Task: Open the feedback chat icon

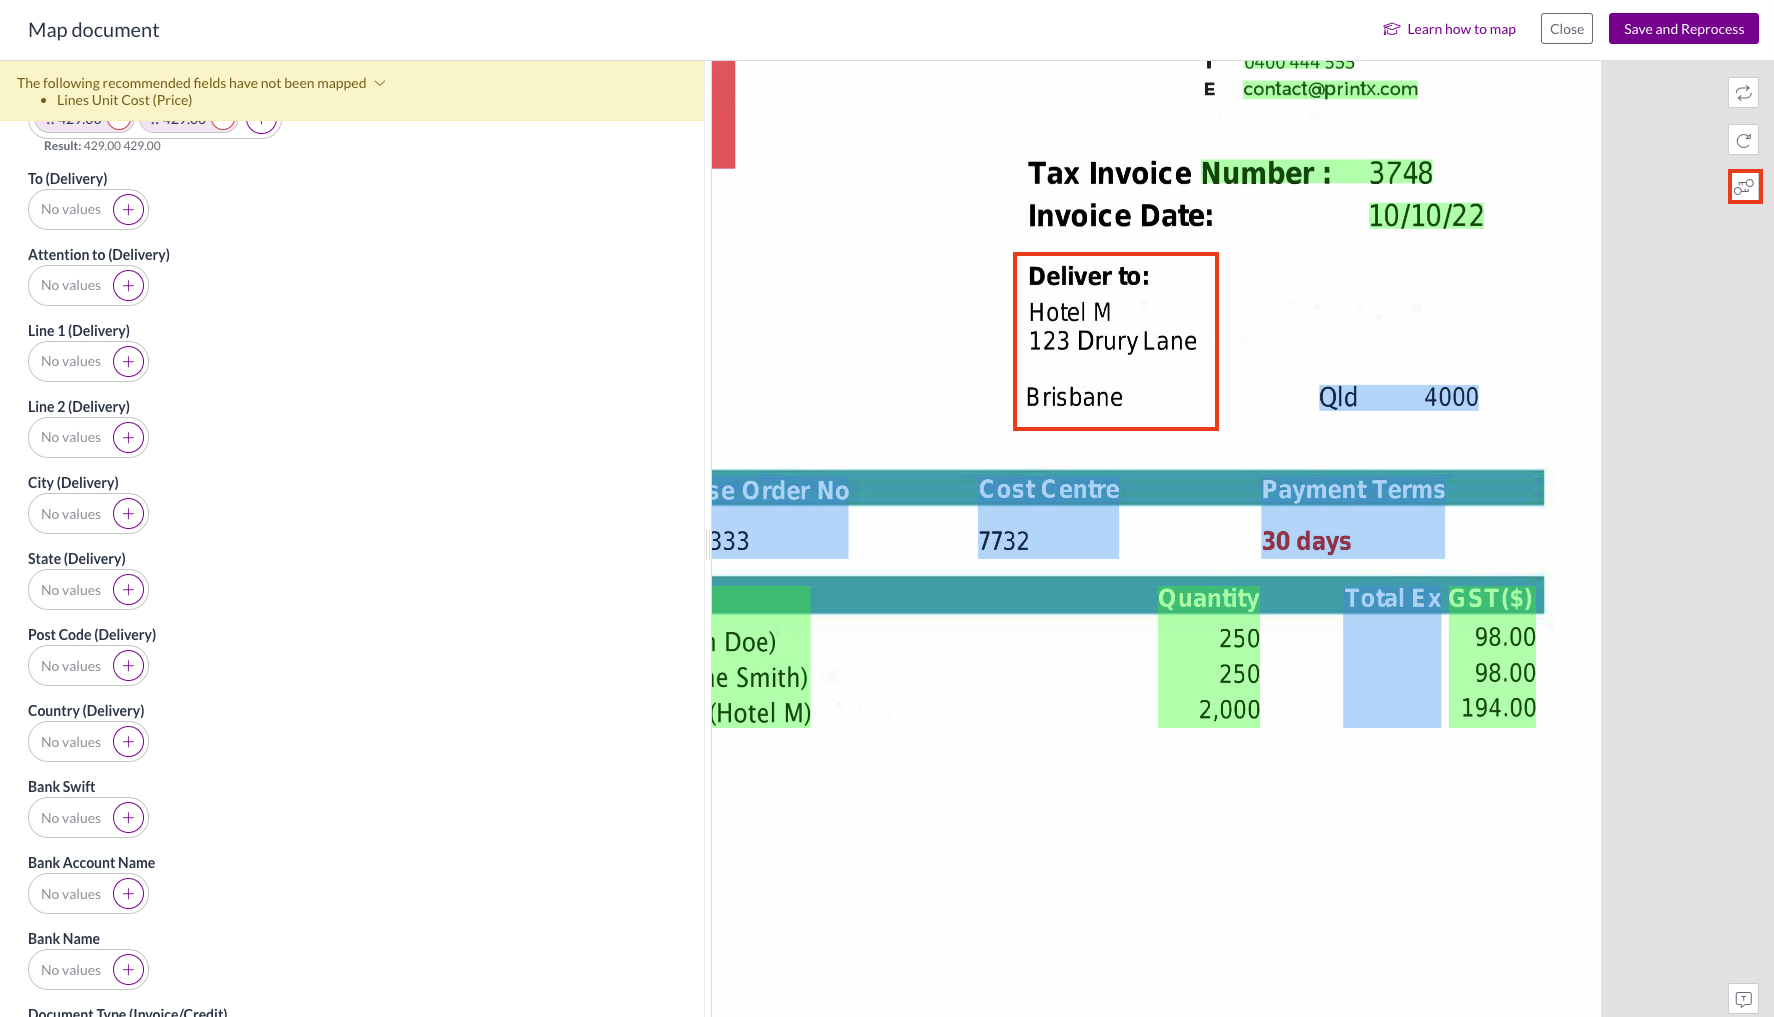Action: pos(1744,999)
